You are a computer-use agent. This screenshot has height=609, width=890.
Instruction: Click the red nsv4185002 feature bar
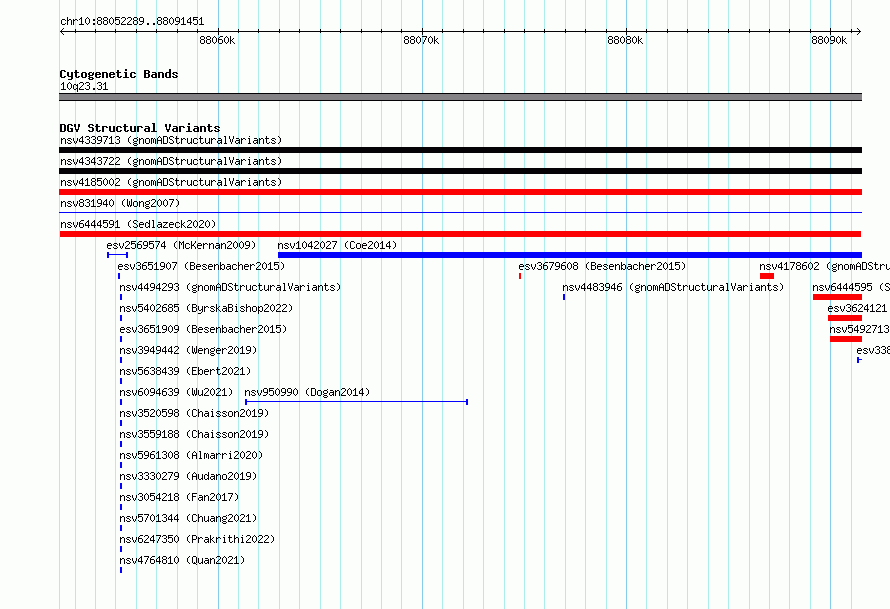click(460, 192)
